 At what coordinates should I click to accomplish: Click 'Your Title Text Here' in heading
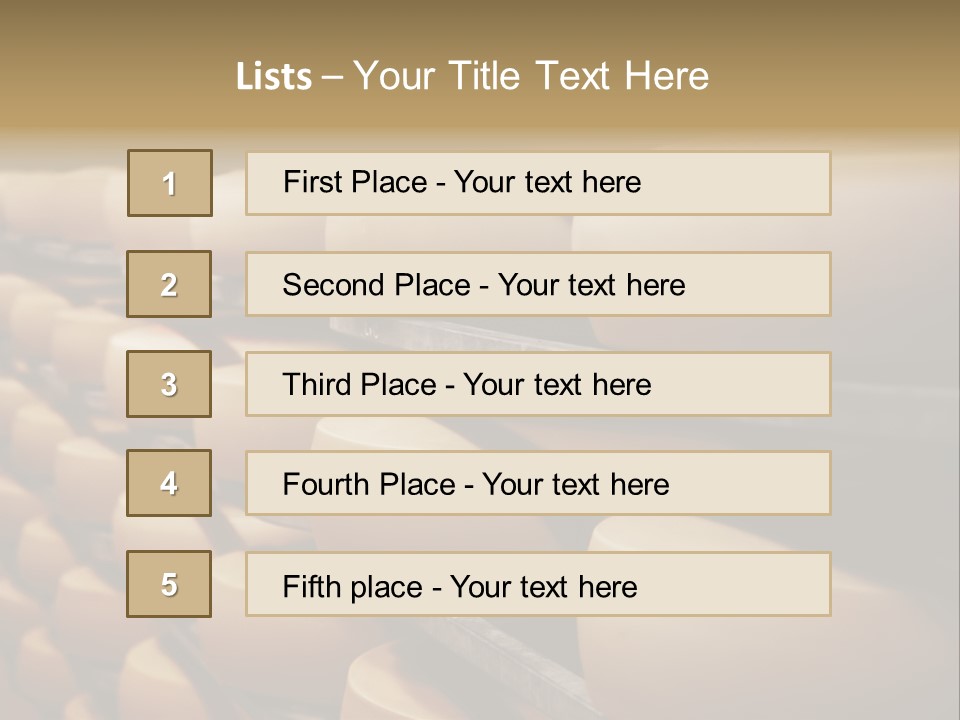coord(531,76)
